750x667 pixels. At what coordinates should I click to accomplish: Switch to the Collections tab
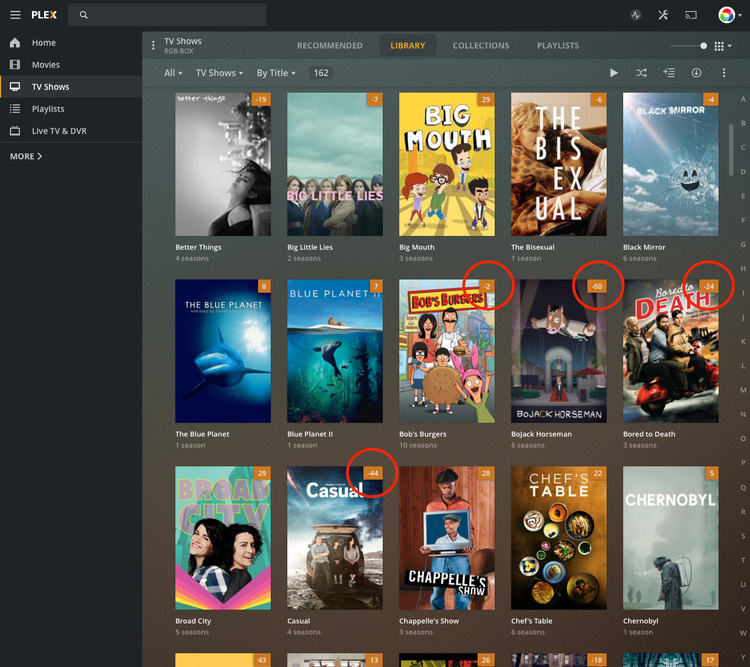click(481, 45)
